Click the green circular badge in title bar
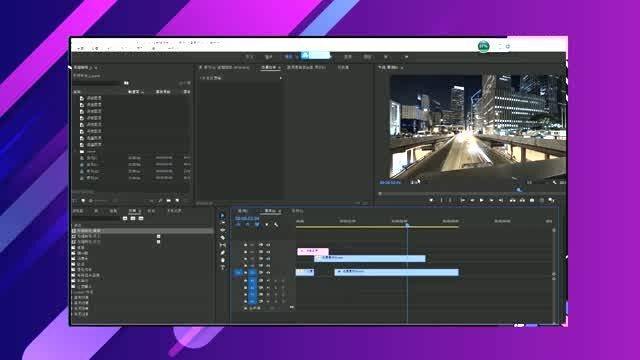The image size is (640, 360). click(x=484, y=46)
